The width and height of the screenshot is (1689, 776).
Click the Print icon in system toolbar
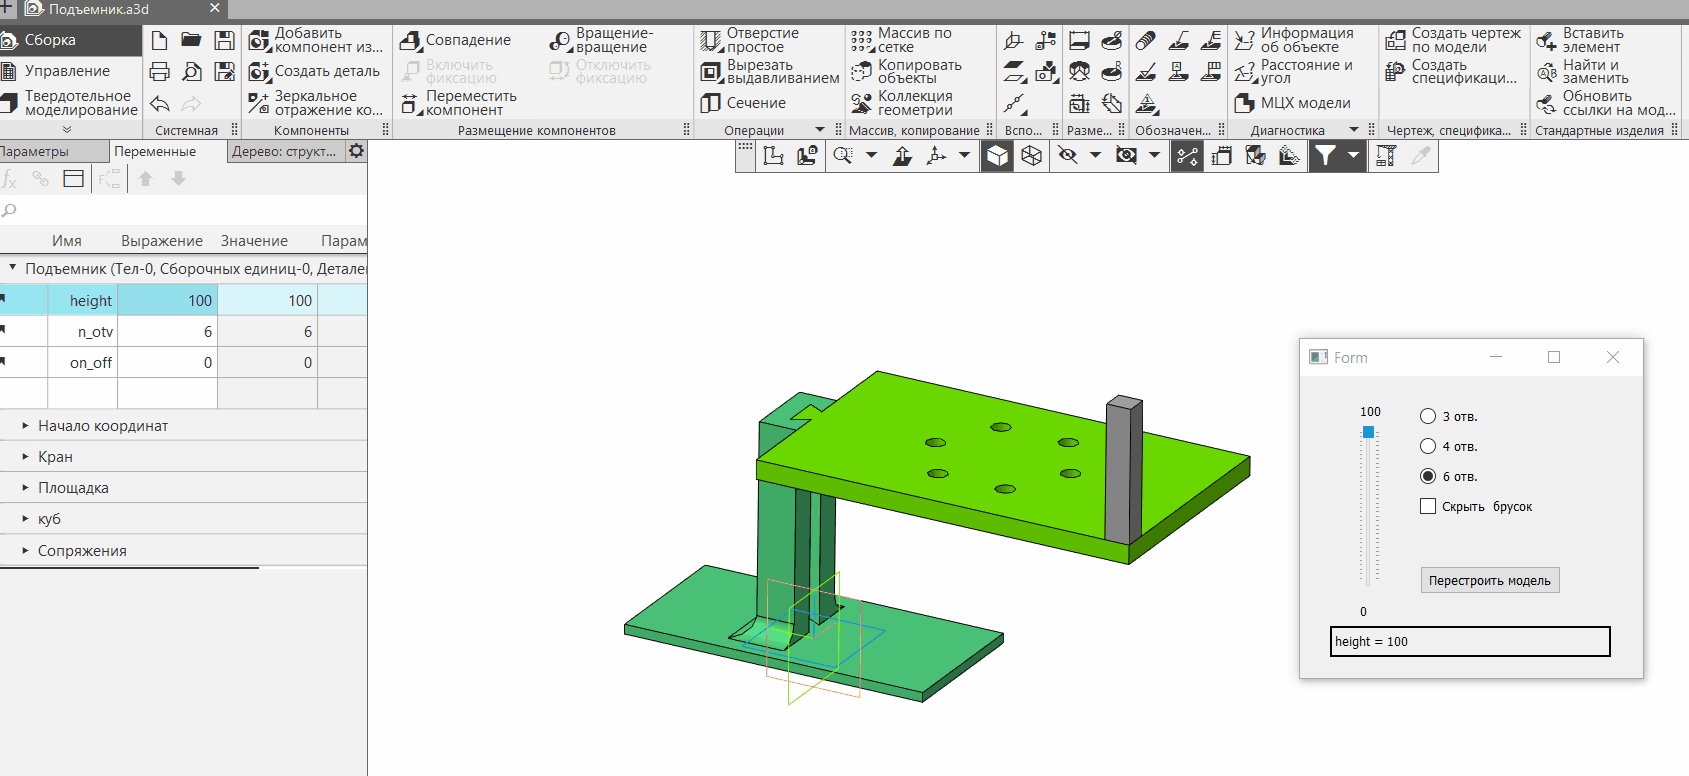[x=159, y=72]
